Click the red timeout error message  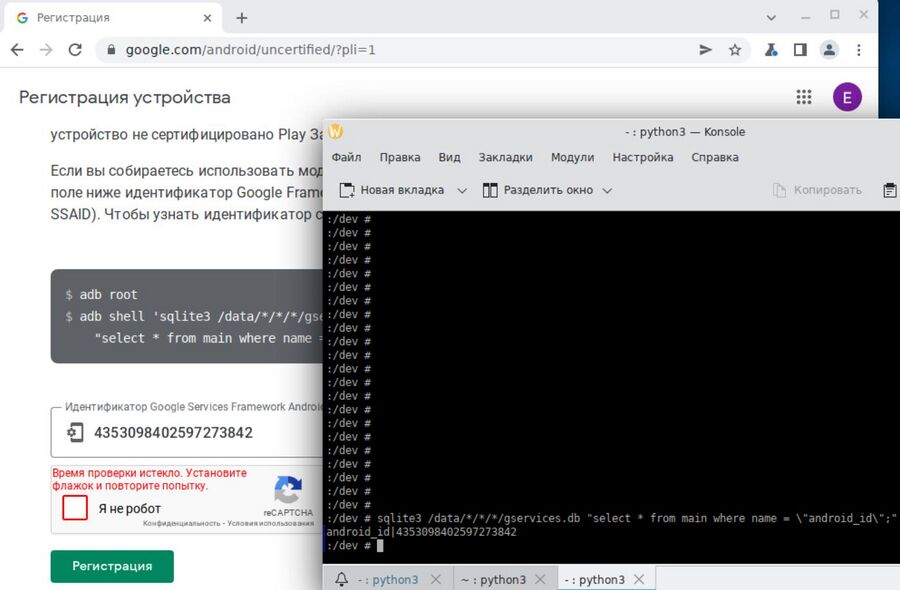click(x=149, y=479)
